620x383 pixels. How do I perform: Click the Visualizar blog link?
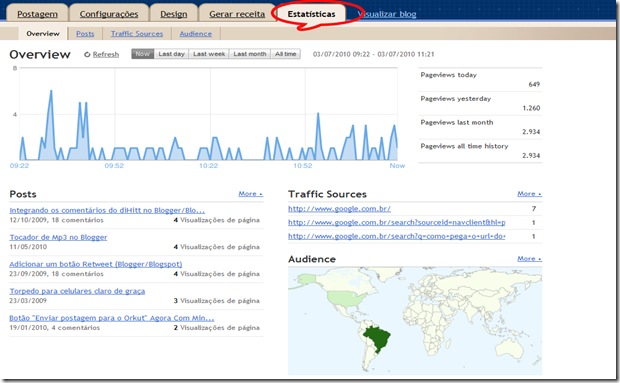(387, 14)
